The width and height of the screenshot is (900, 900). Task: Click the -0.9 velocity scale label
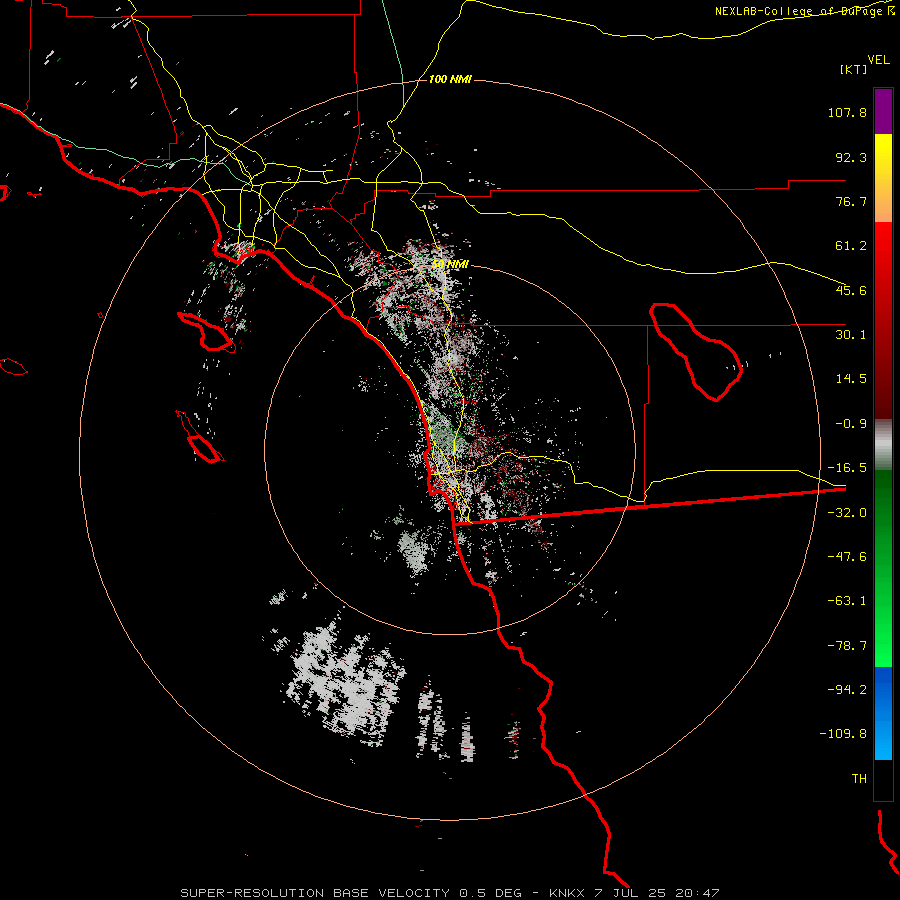coord(851,424)
